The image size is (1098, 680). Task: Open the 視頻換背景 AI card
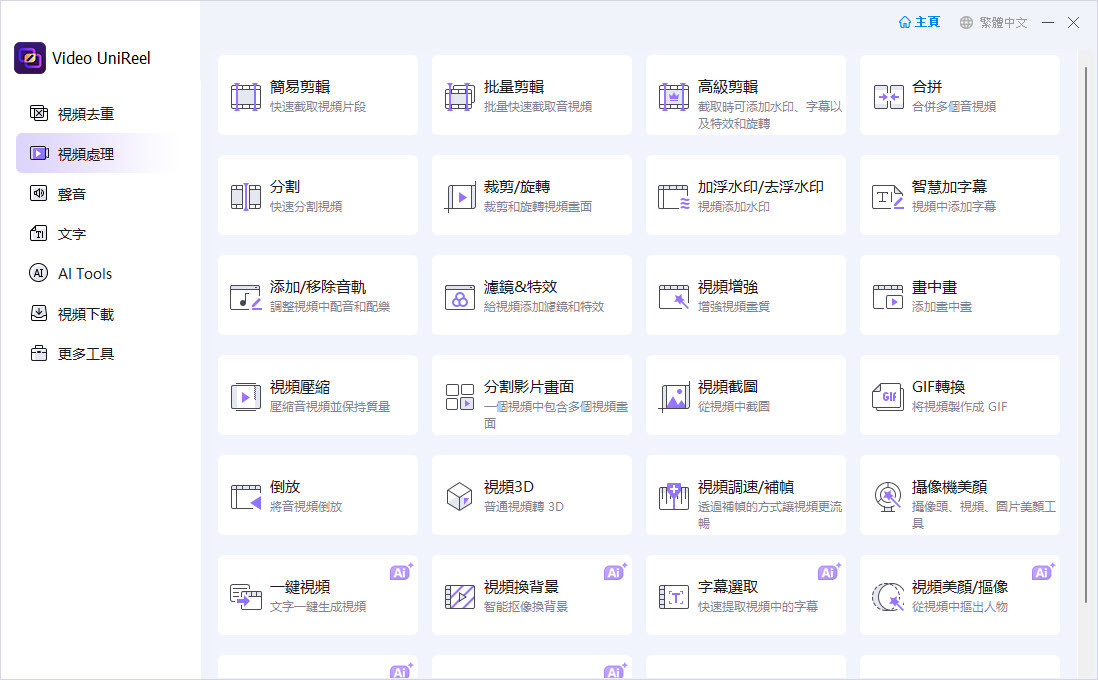click(531, 595)
